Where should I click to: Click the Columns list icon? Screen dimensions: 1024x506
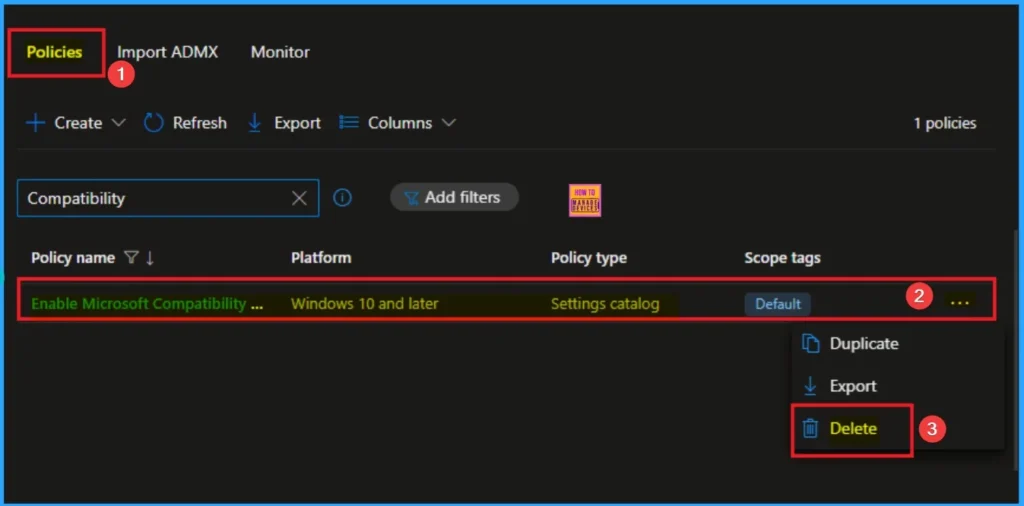349,123
